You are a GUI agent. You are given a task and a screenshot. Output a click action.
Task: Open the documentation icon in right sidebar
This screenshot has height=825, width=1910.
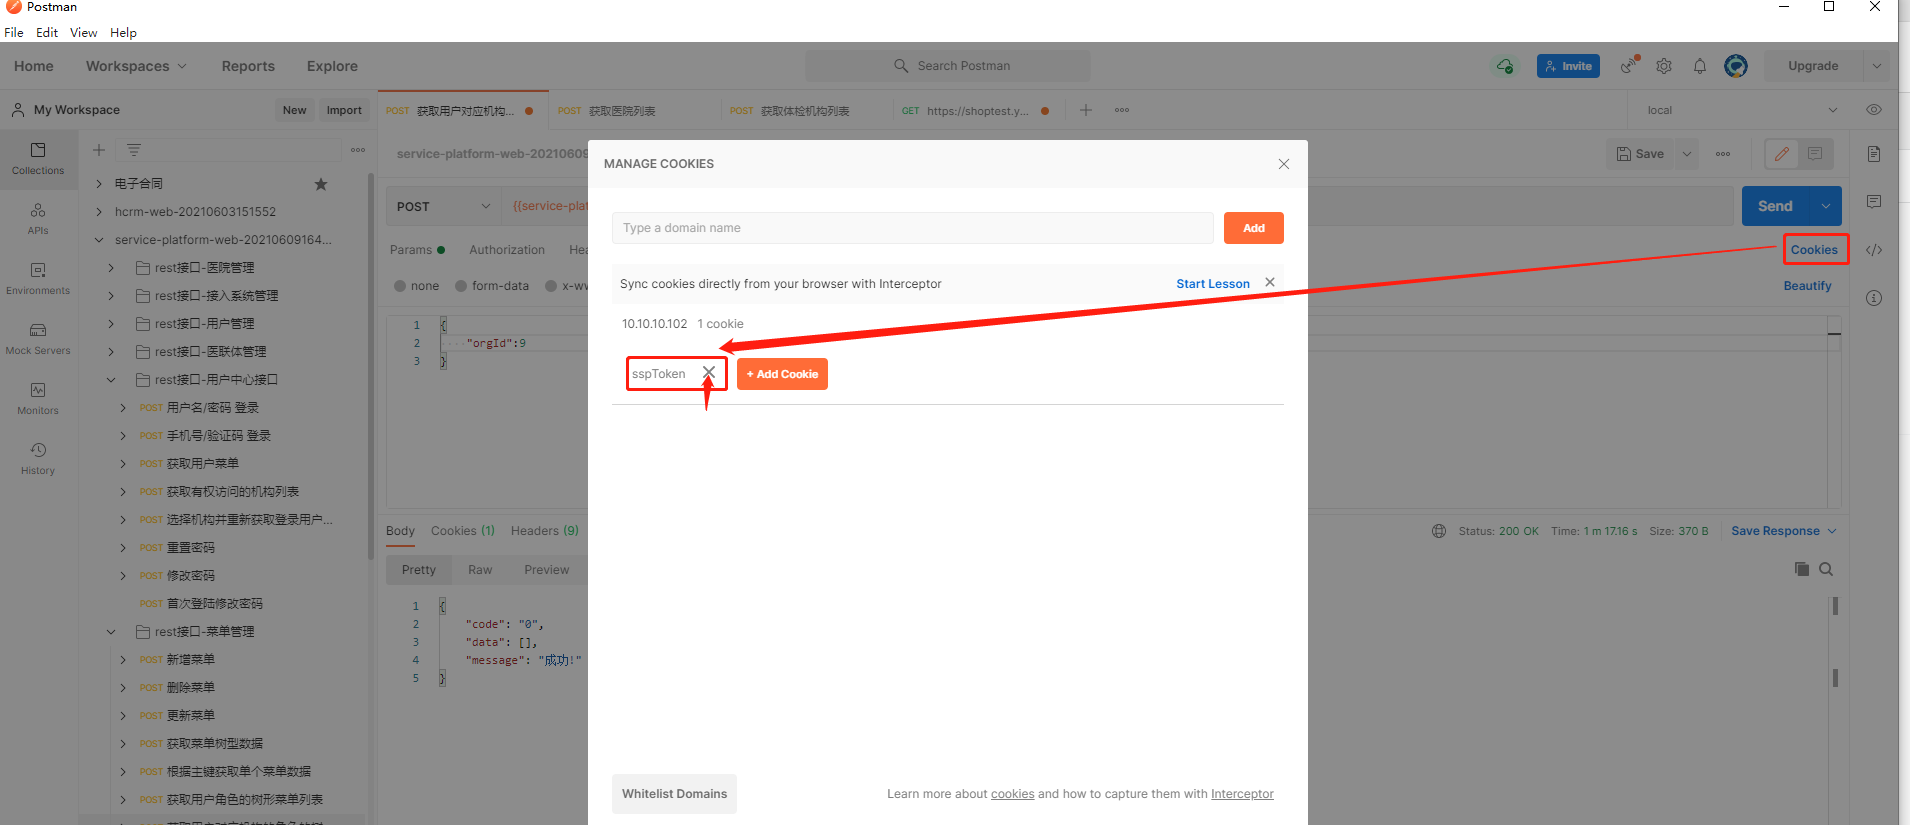(x=1874, y=154)
